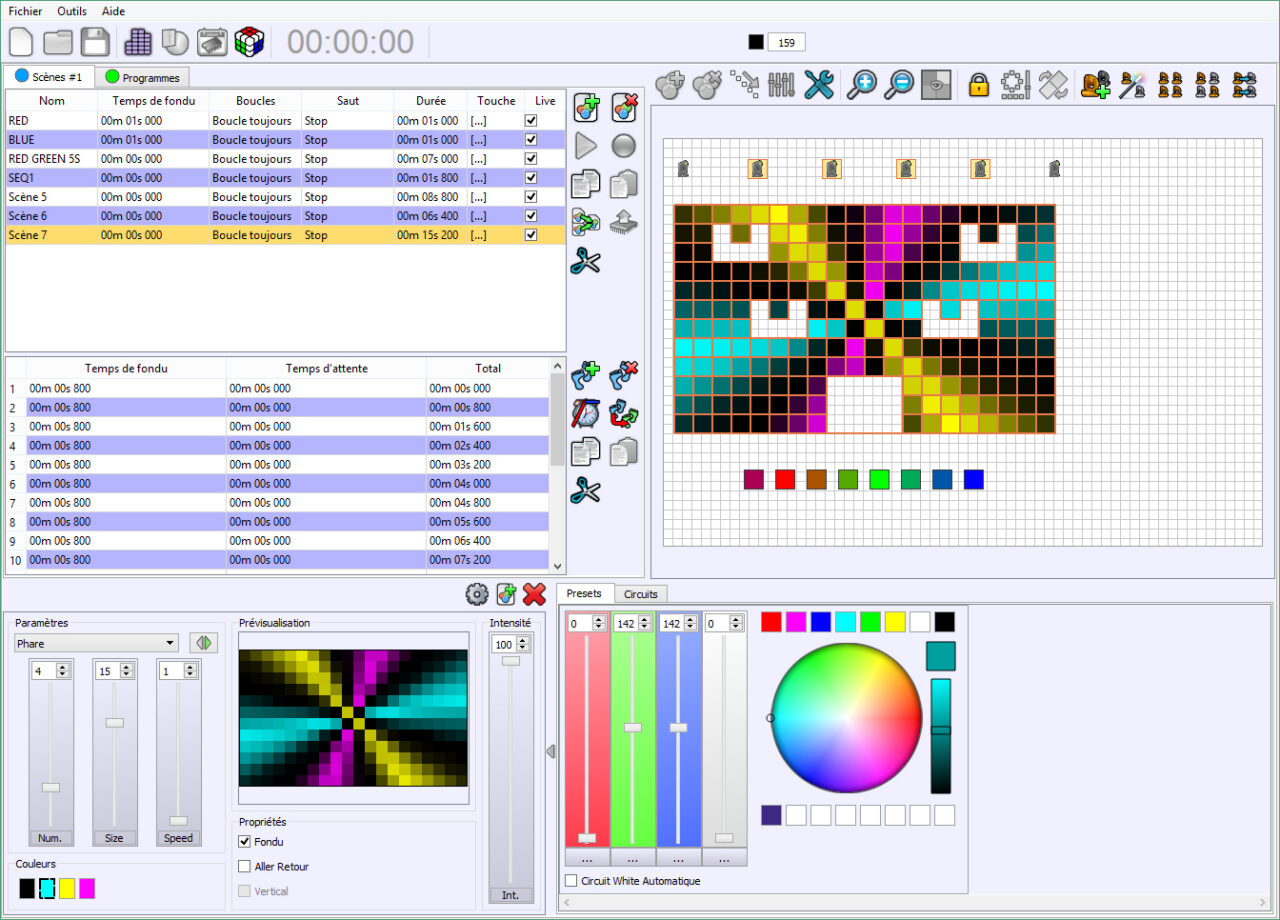
Task: Cut the selected steps with scissors
Action: tap(585, 490)
